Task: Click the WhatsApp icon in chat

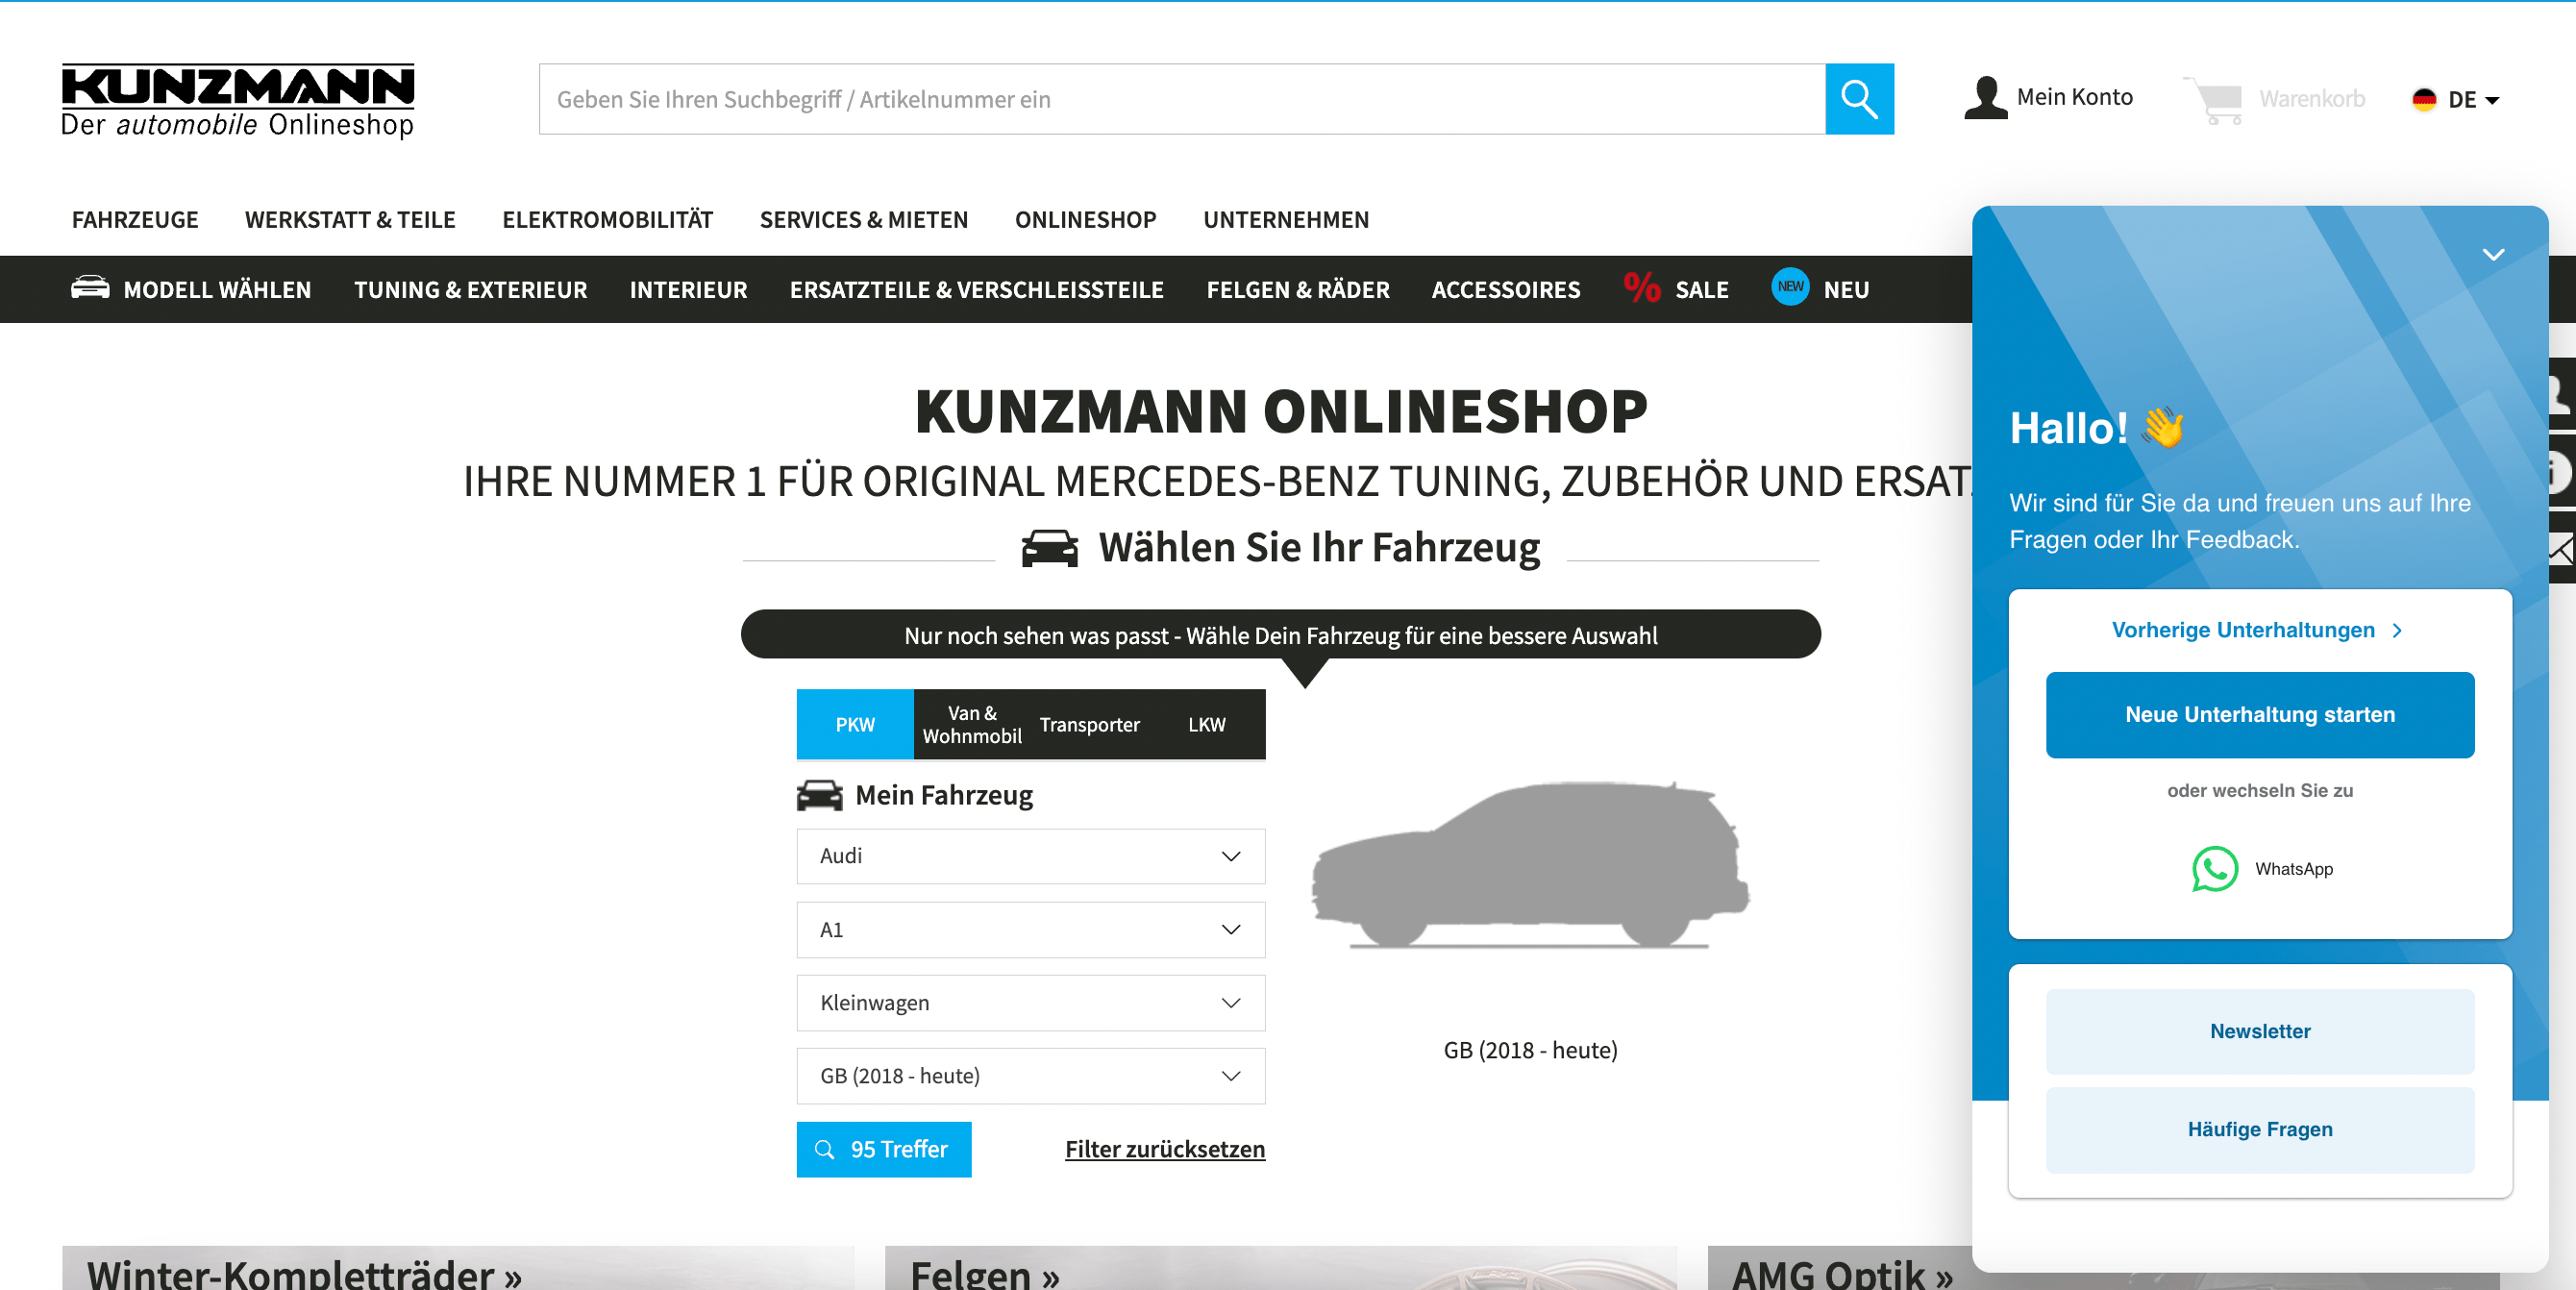Action: coord(2214,869)
